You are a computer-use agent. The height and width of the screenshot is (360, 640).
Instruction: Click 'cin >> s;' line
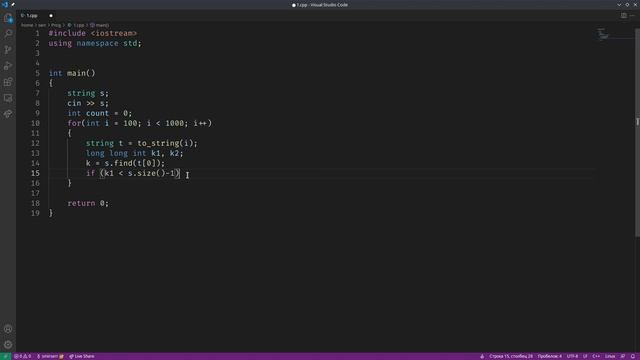(88, 103)
